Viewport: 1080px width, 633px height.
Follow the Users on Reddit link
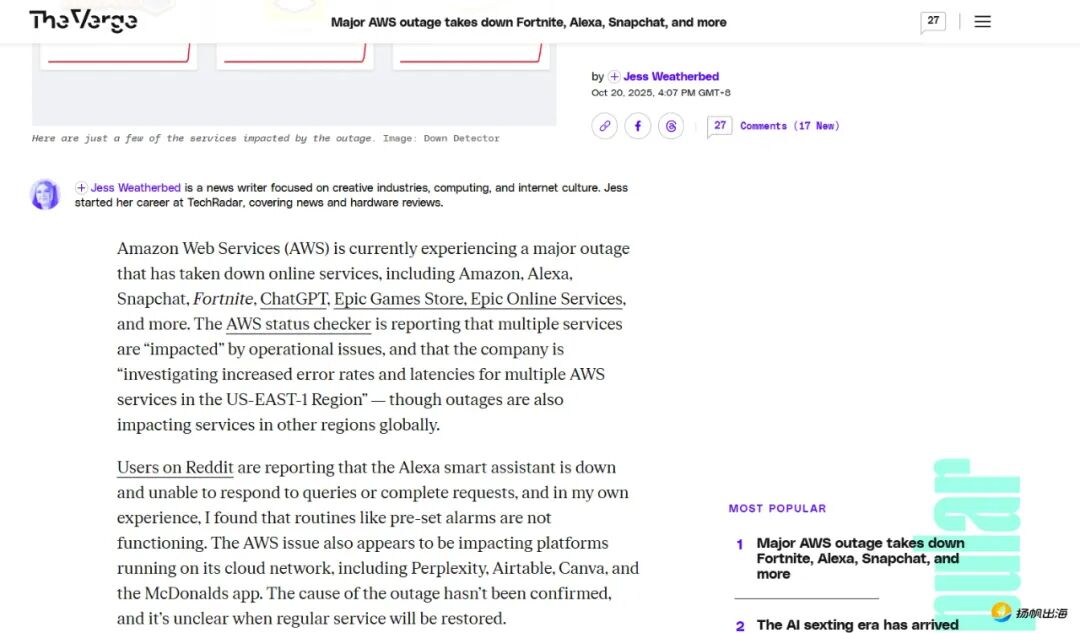click(175, 467)
